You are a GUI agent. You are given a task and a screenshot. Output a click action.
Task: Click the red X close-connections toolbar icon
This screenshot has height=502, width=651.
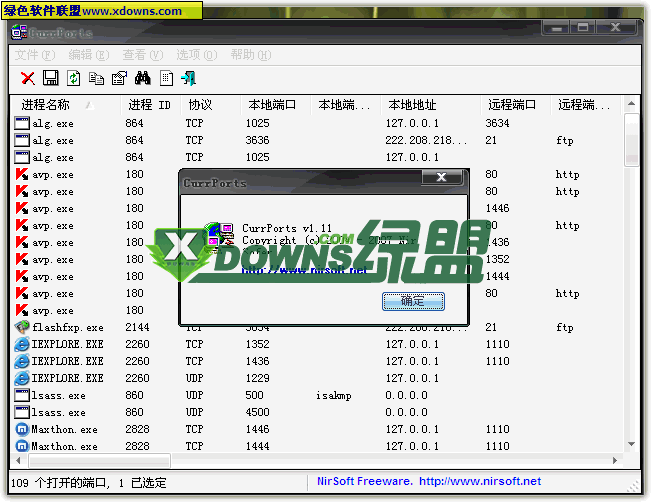tap(28, 78)
